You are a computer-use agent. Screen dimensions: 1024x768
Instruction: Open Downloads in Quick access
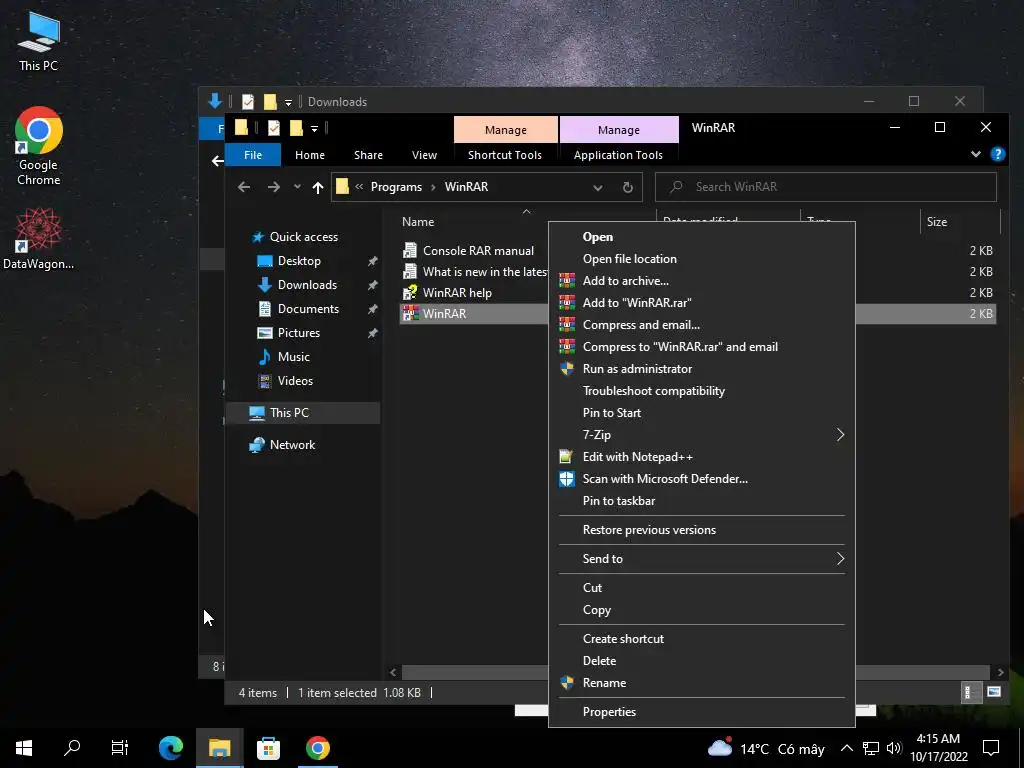307,285
